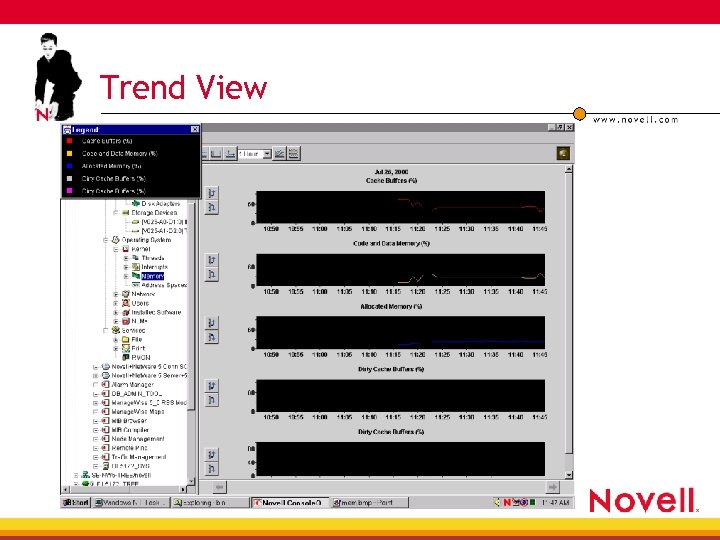This screenshot has width=720, height=540.
Task: Select ManageWise Maps in the tree
Action: click(138, 412)
